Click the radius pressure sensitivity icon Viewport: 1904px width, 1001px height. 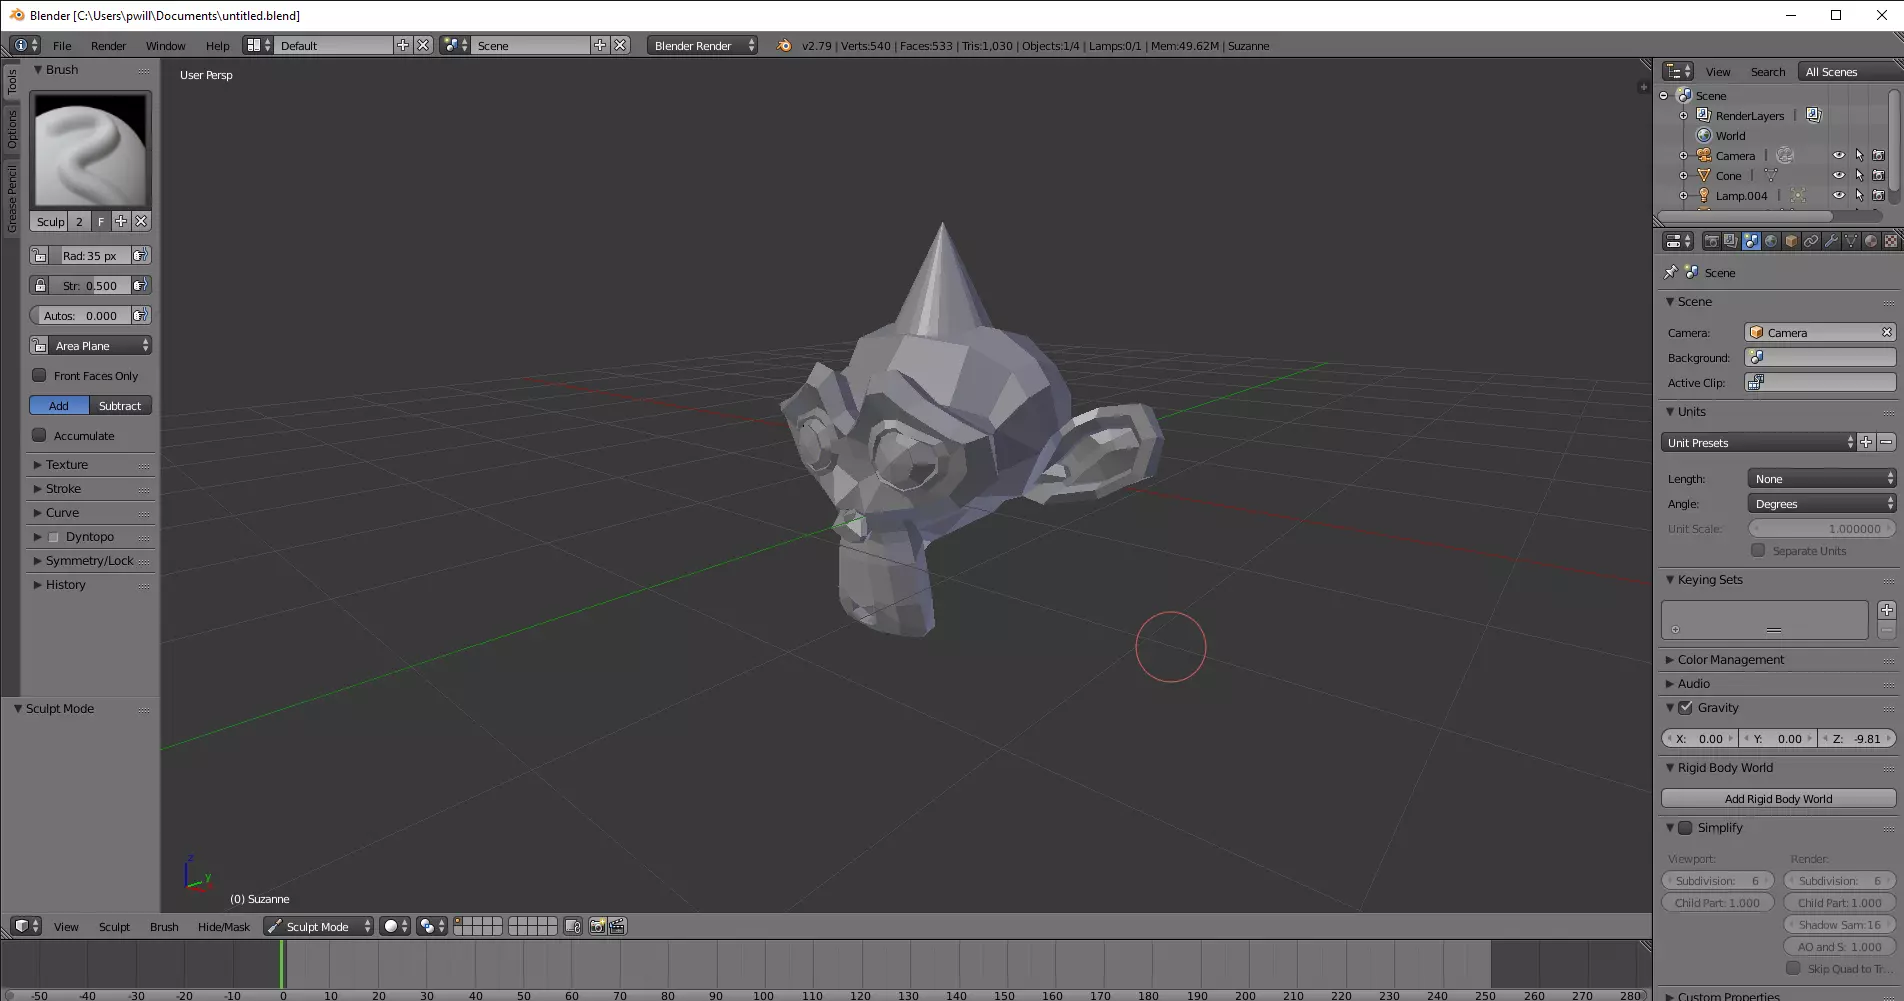[141, 255]
